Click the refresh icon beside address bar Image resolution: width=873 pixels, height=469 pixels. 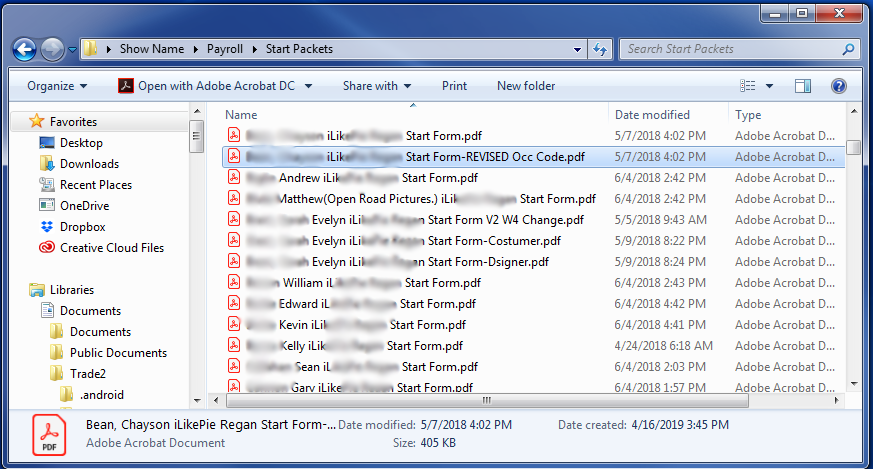[x=600, y=48]
